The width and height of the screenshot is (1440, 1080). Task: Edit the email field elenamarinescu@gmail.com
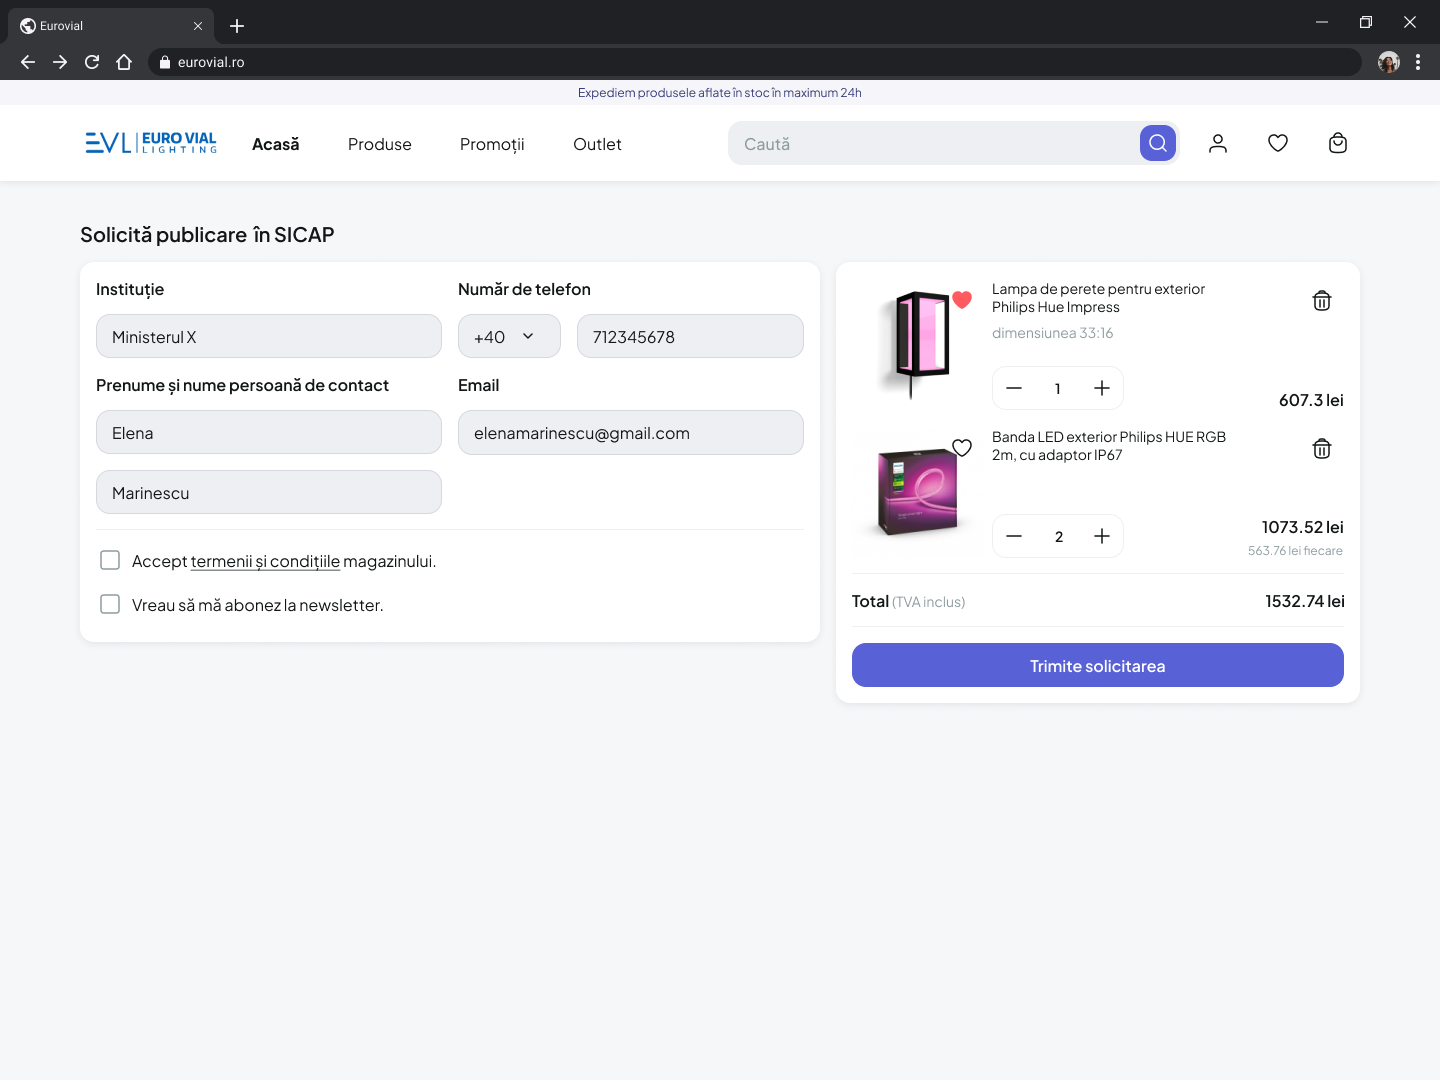pos(631,432)
